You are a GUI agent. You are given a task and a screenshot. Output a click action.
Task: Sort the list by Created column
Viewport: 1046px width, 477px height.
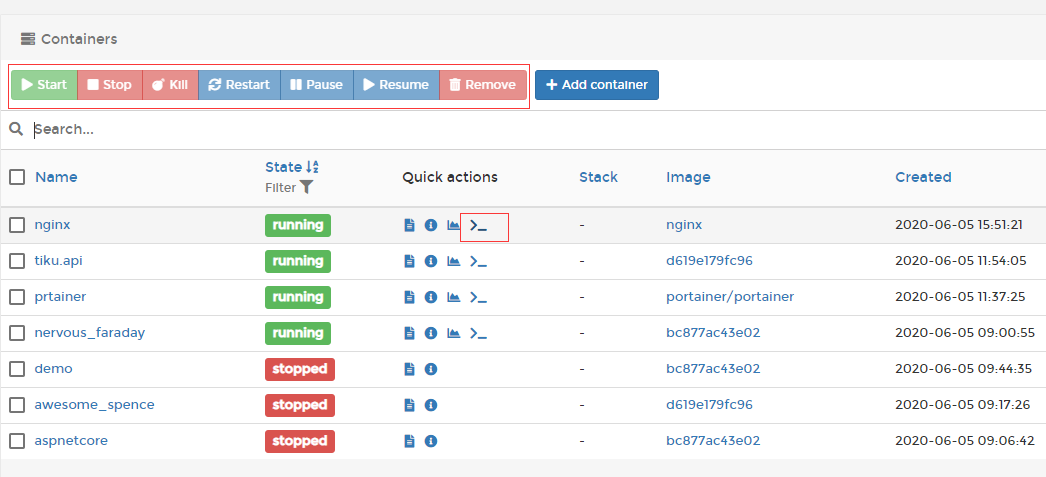[x=922, y=177]
